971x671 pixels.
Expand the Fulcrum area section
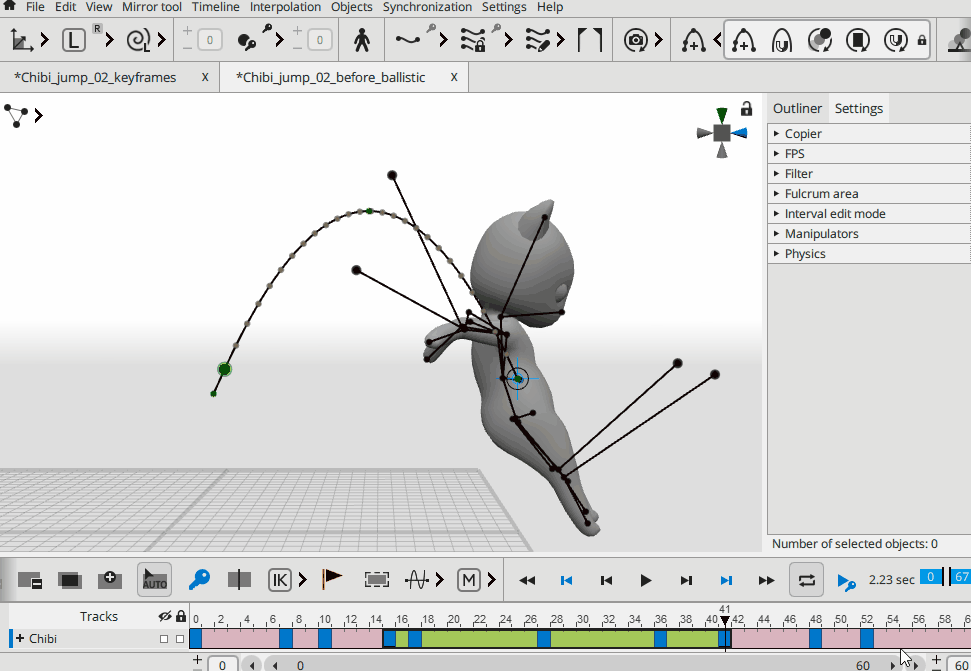tap(821, 194)
